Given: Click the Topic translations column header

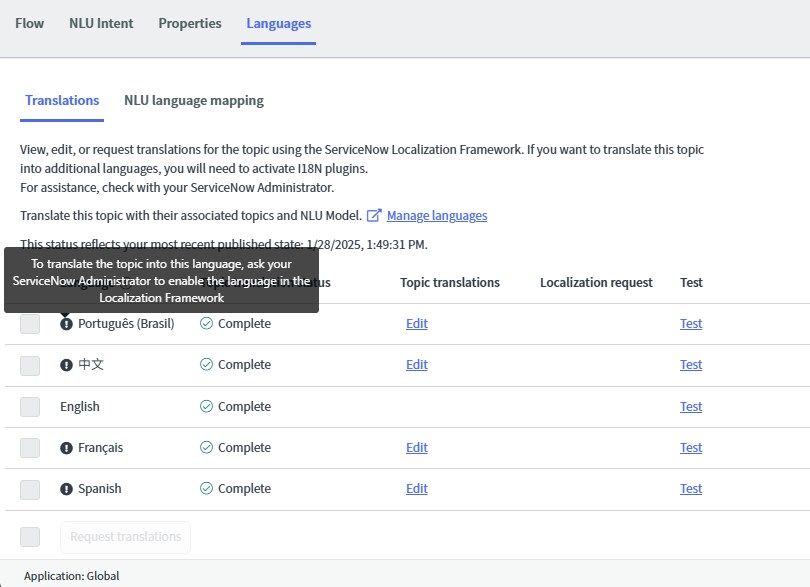Looking at the screenshot, I should 450,283.
